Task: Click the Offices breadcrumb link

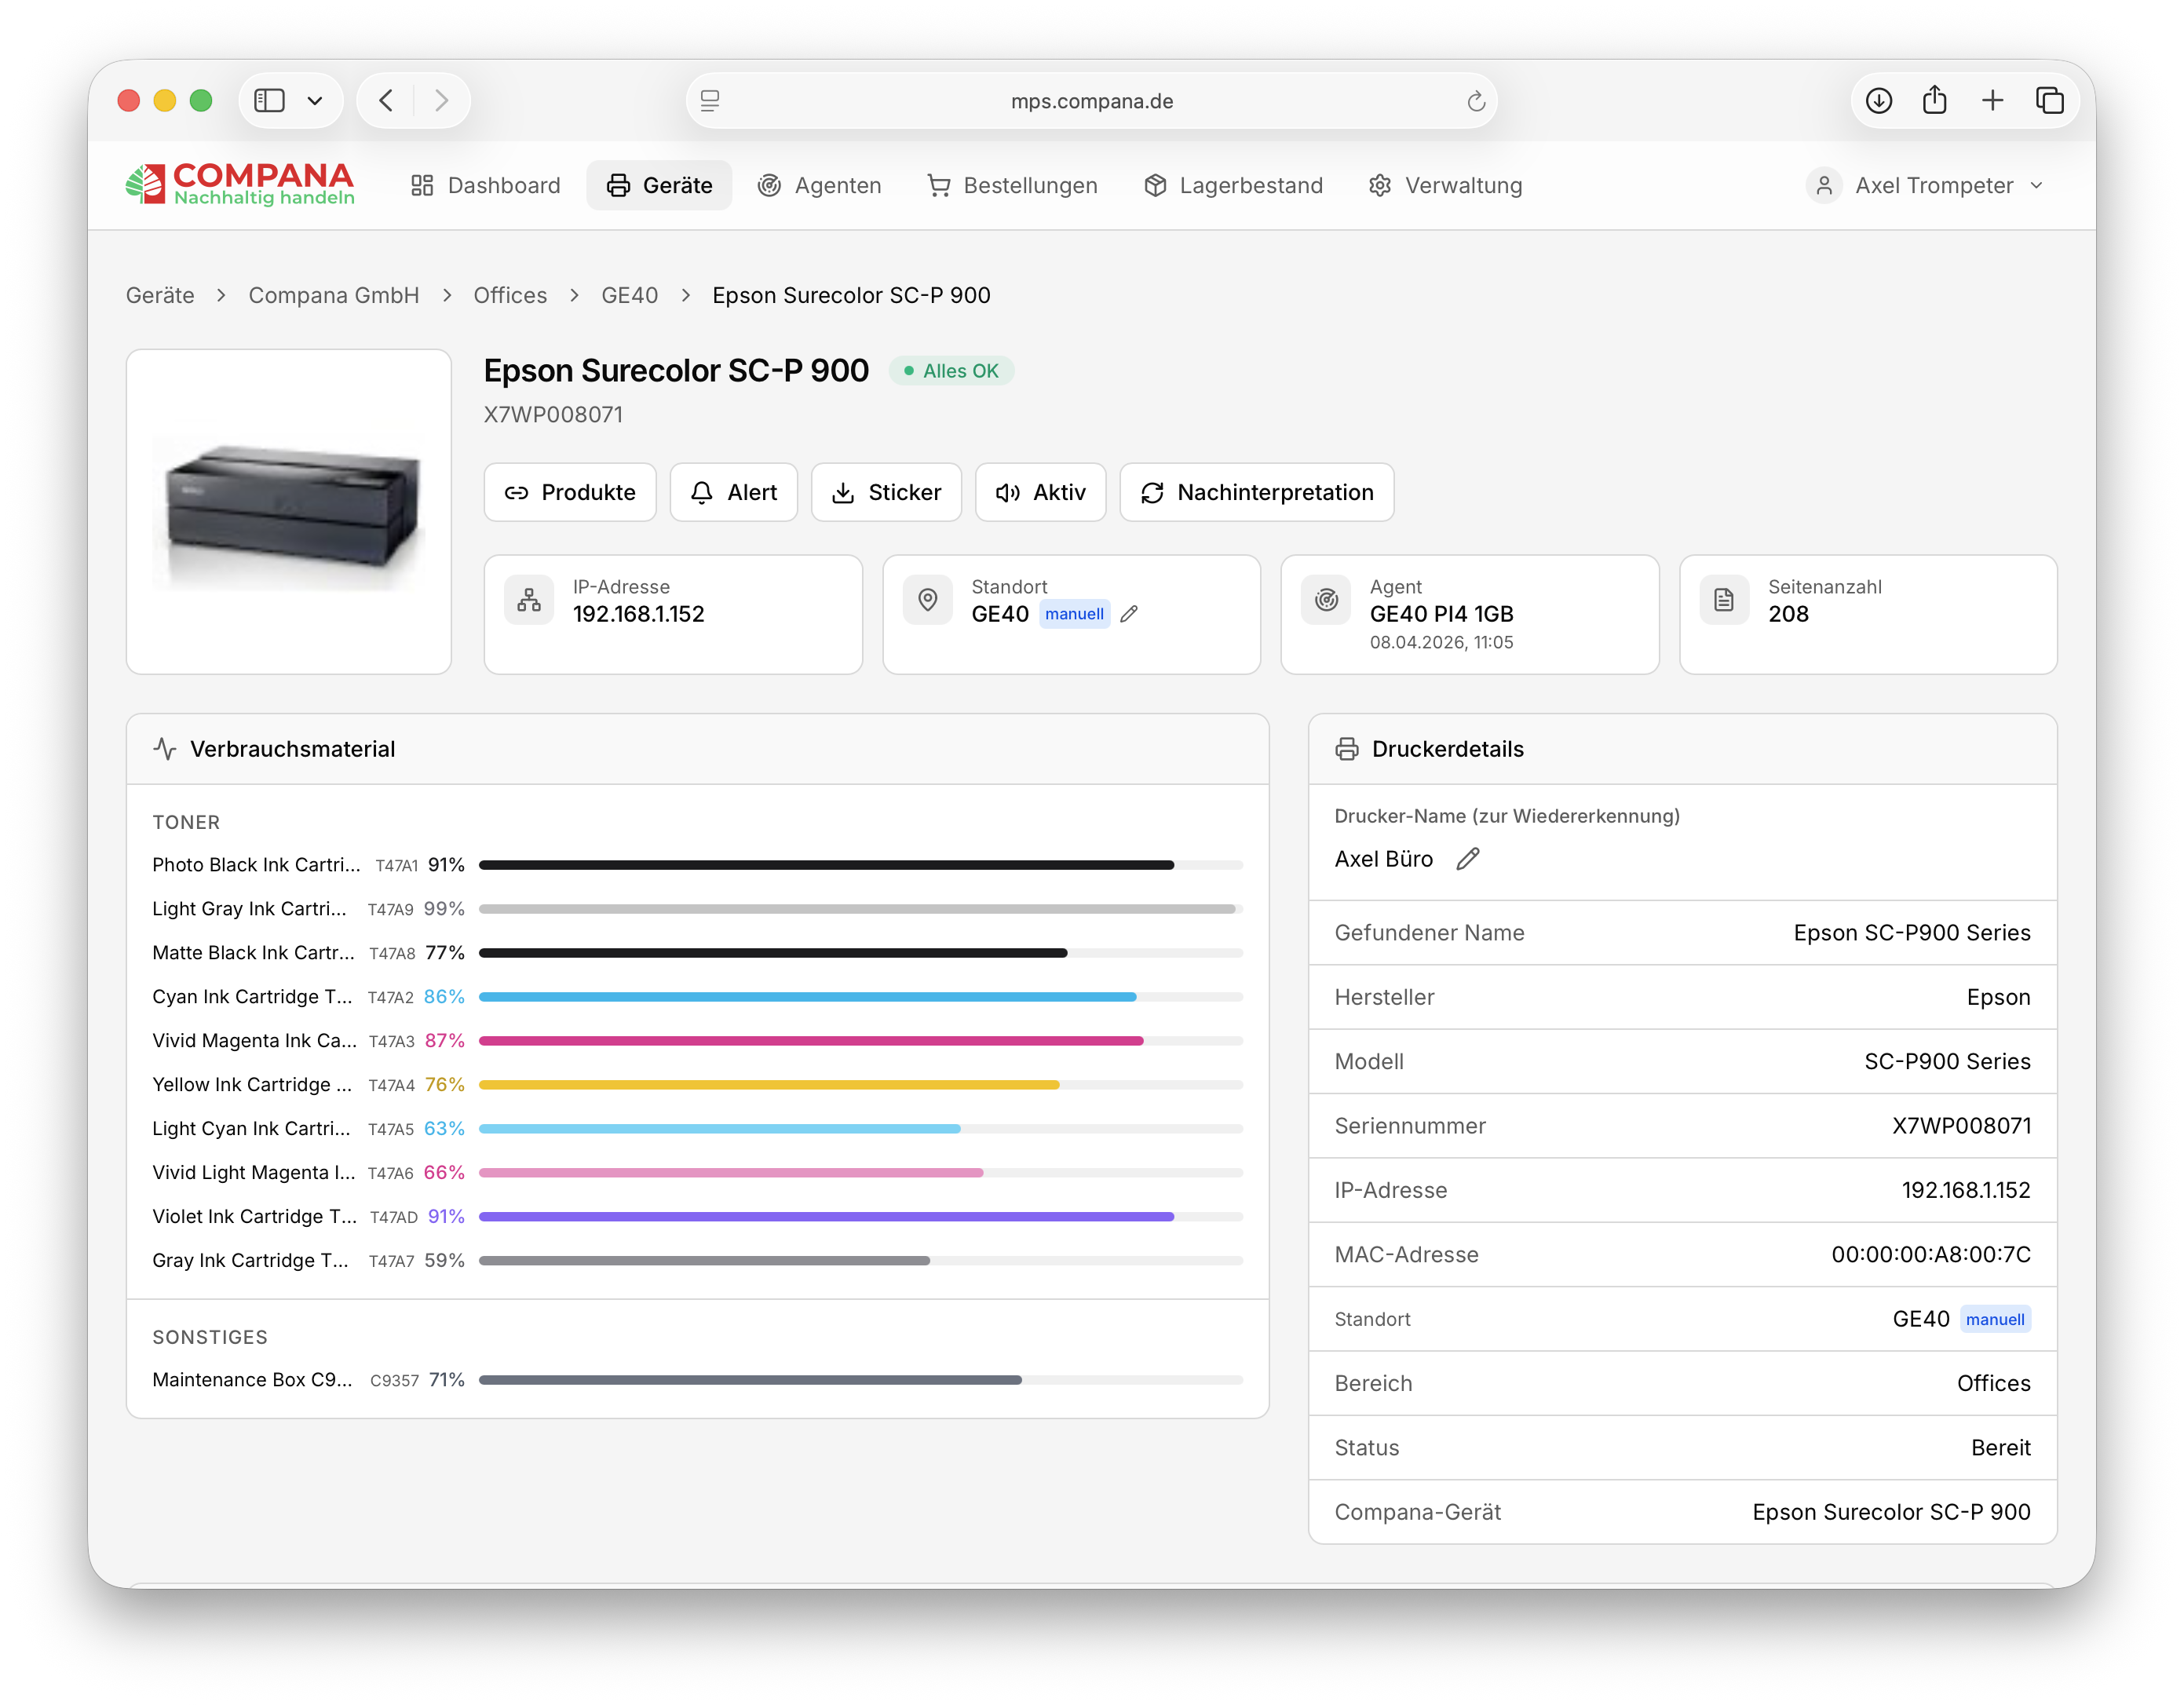Action: point(510,296)
